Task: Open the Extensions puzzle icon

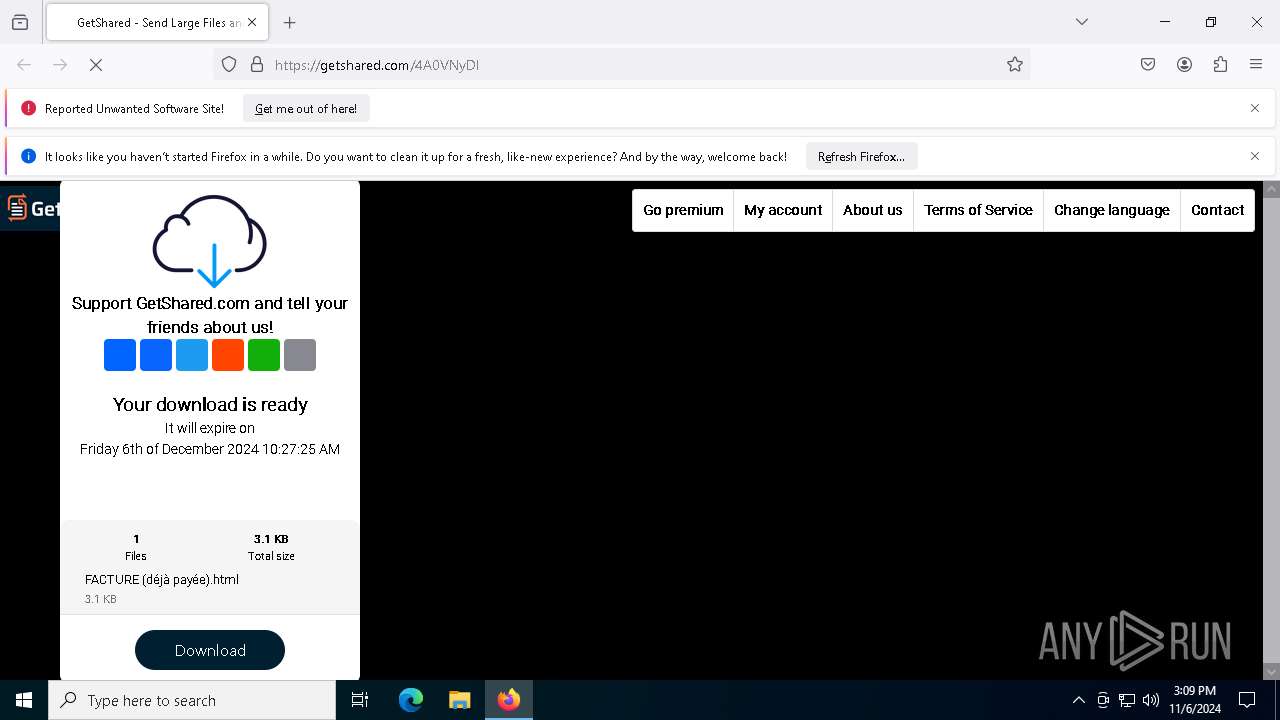Action: 1220,65
